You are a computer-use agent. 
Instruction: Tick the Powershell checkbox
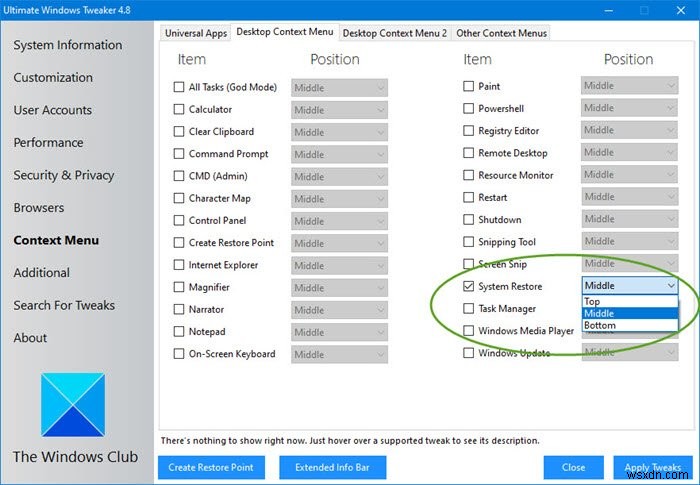tap(468, 108)
